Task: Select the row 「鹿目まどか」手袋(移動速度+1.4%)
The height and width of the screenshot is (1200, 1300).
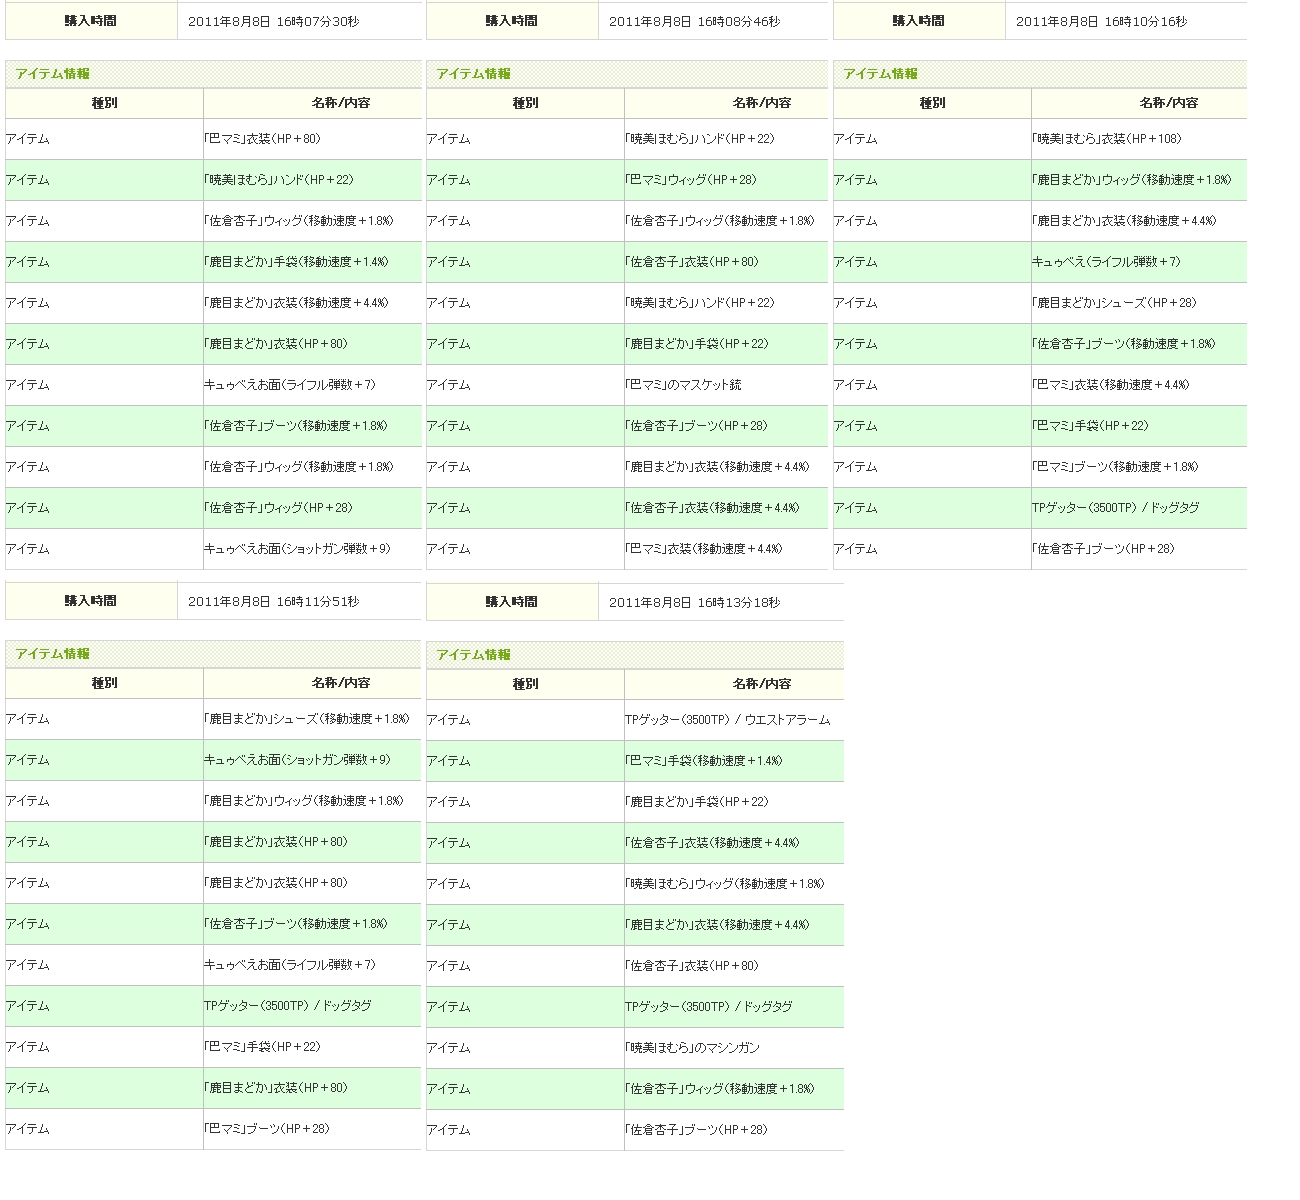Action: (213, 262)
